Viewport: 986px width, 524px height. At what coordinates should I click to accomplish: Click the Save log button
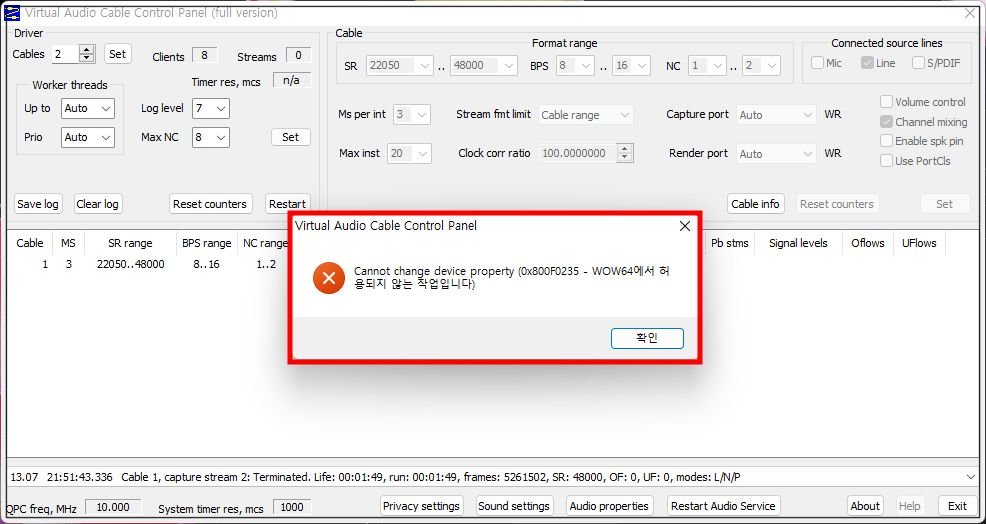tap(38, 204)
